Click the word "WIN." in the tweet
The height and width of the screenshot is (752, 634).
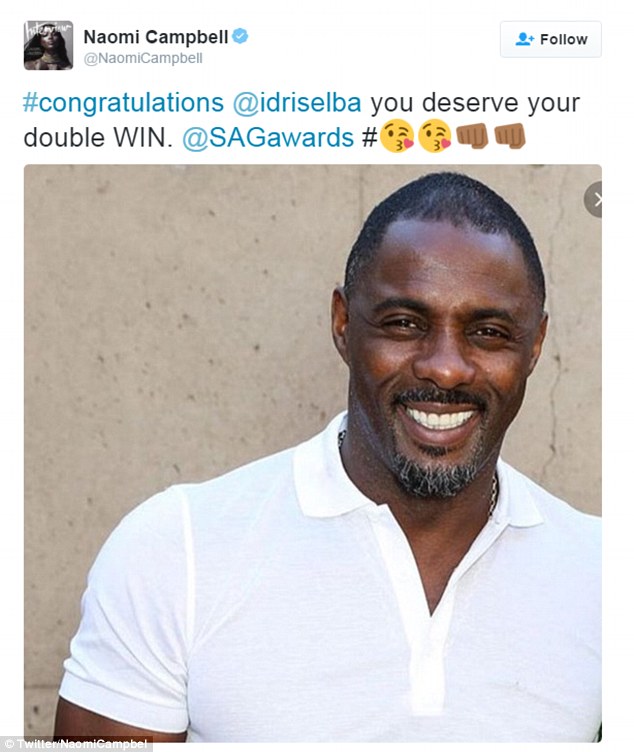pos(143,138)
